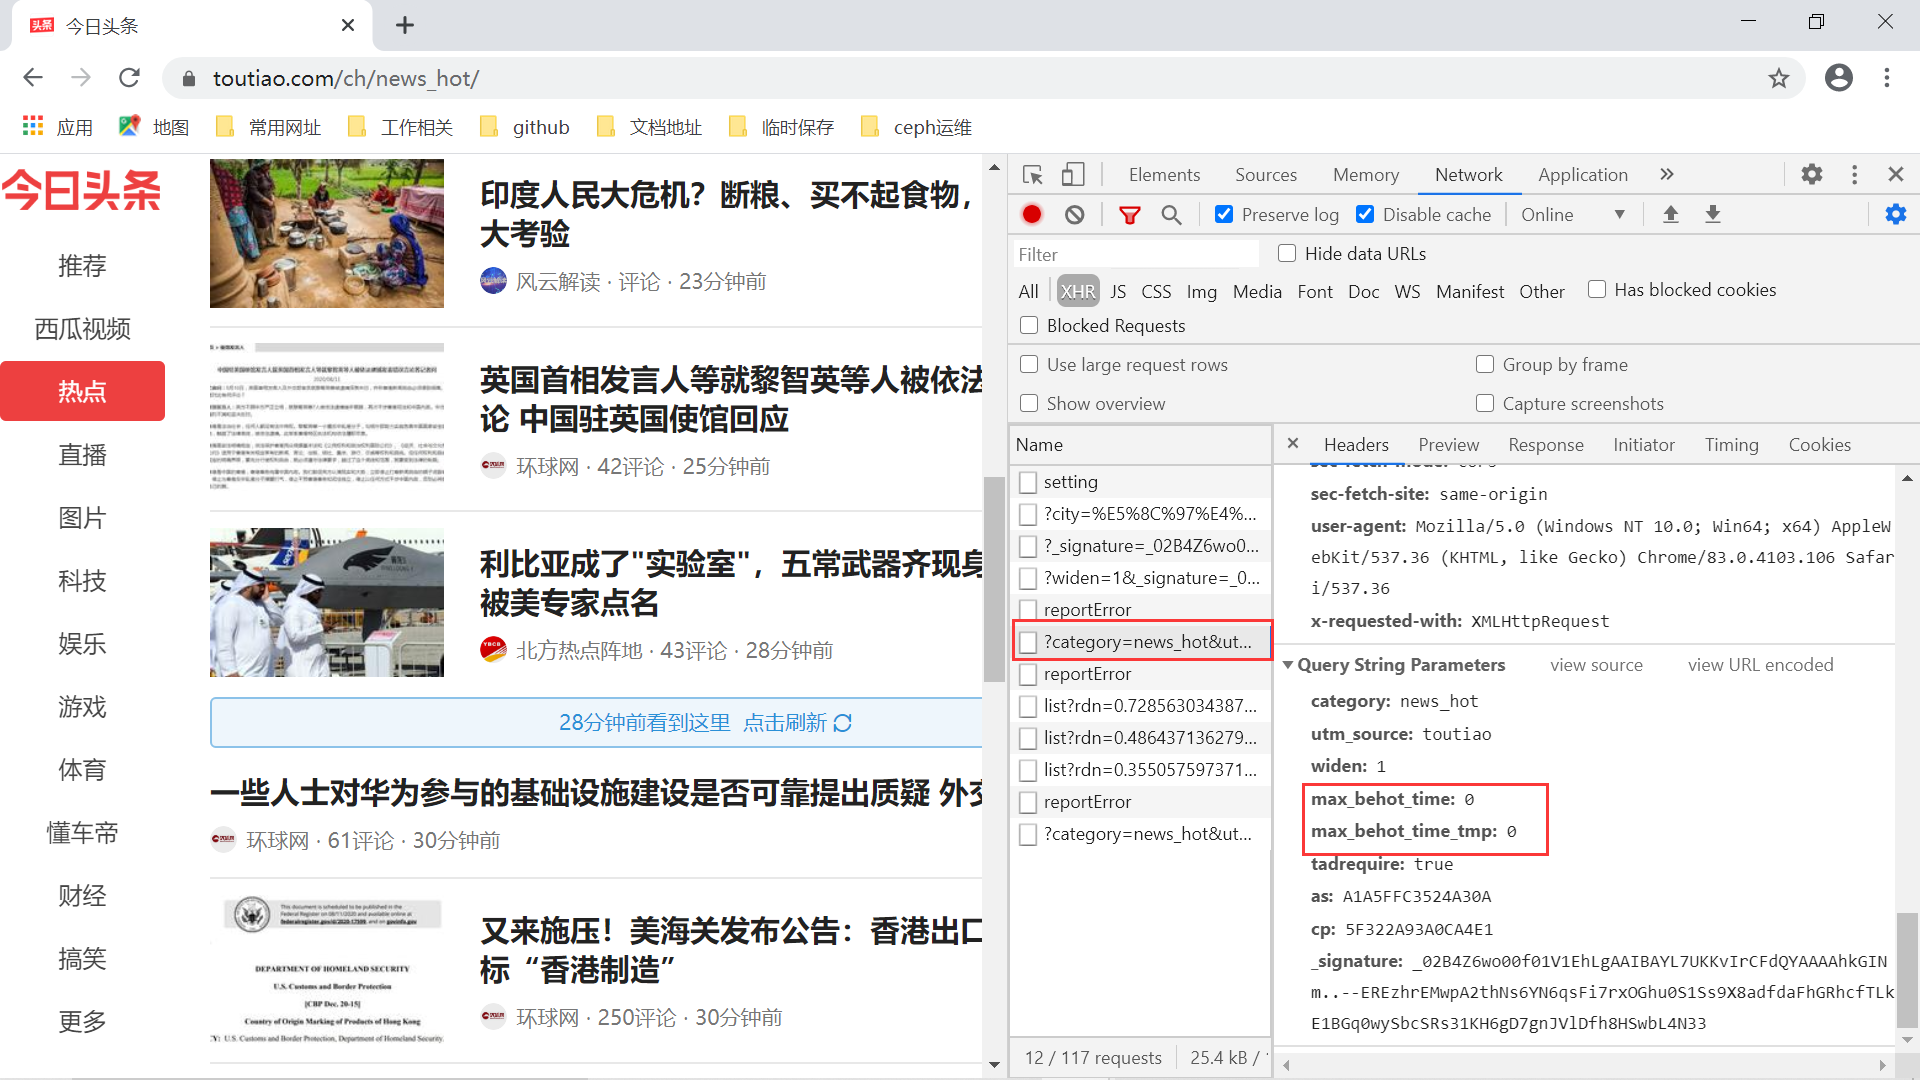Viewport: 1920px width, 1080px height.
Task: Close the request details pane
Action: [x=1292, y=443]
